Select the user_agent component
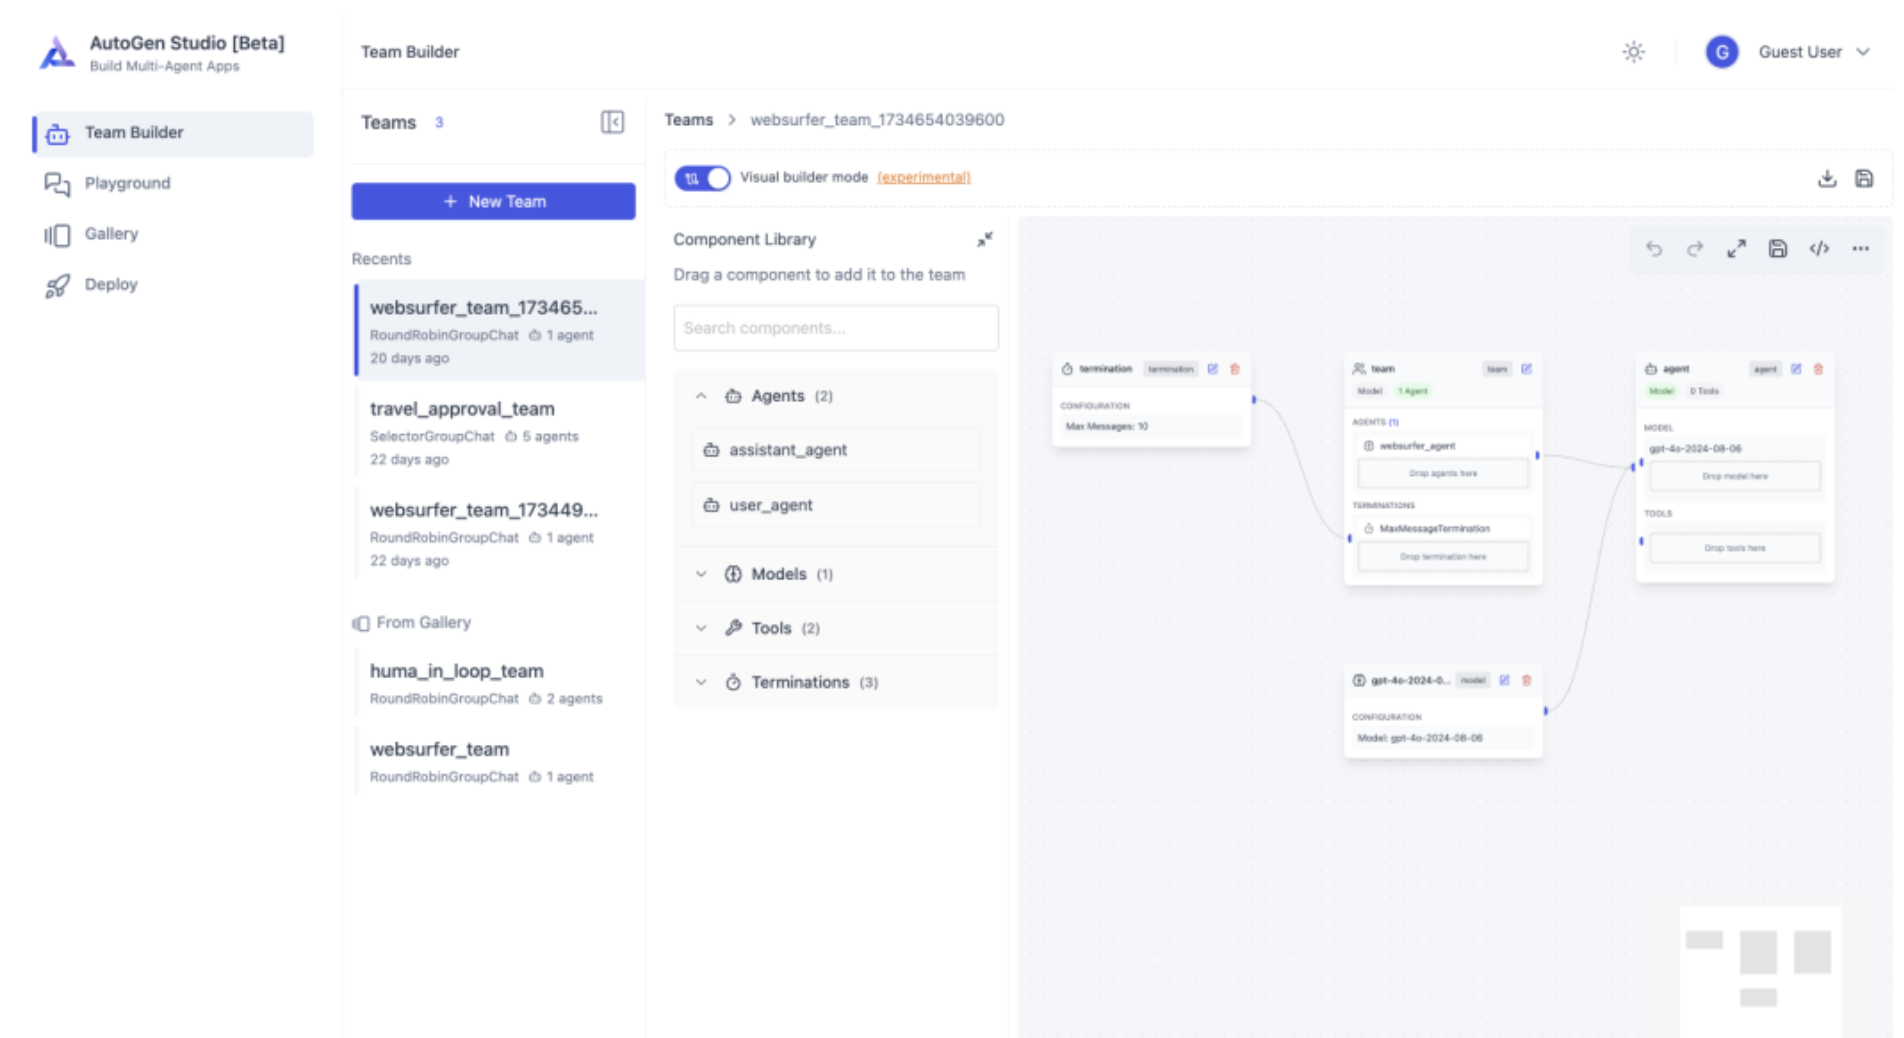 tap(835, 505)
